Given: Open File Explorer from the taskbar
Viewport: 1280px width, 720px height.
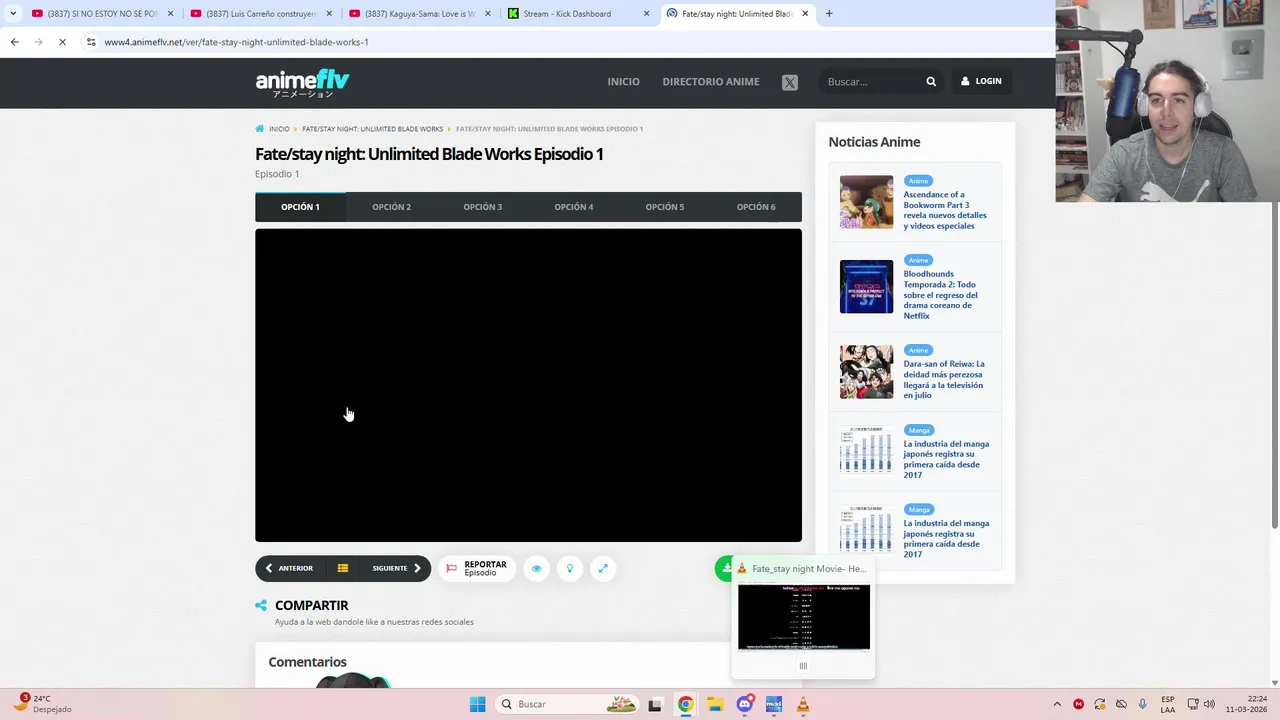Looking at the screenshot, I should click(x=715, y=704).
